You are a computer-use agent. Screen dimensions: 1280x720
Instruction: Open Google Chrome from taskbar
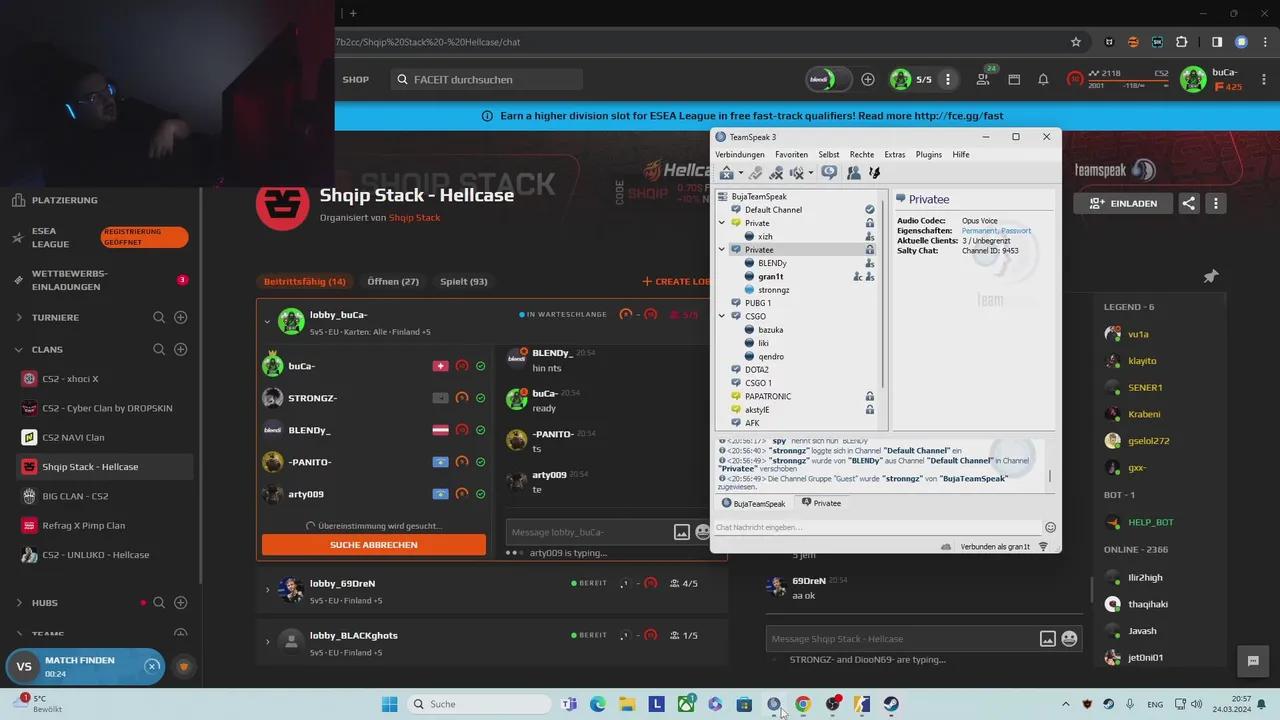coord(802,704)
